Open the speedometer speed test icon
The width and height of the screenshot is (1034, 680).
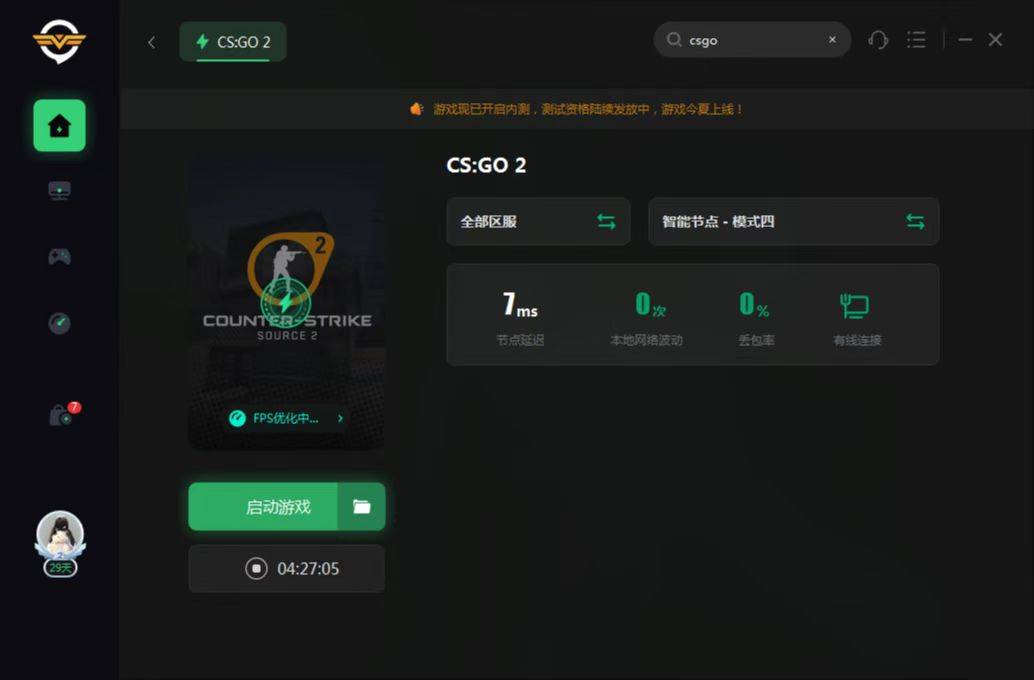(x=59, y=323)
